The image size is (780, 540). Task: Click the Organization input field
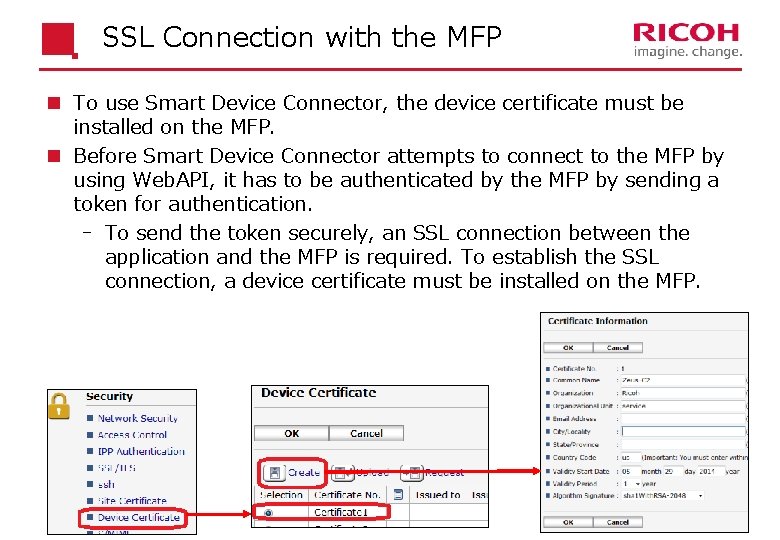coord(683,393)
